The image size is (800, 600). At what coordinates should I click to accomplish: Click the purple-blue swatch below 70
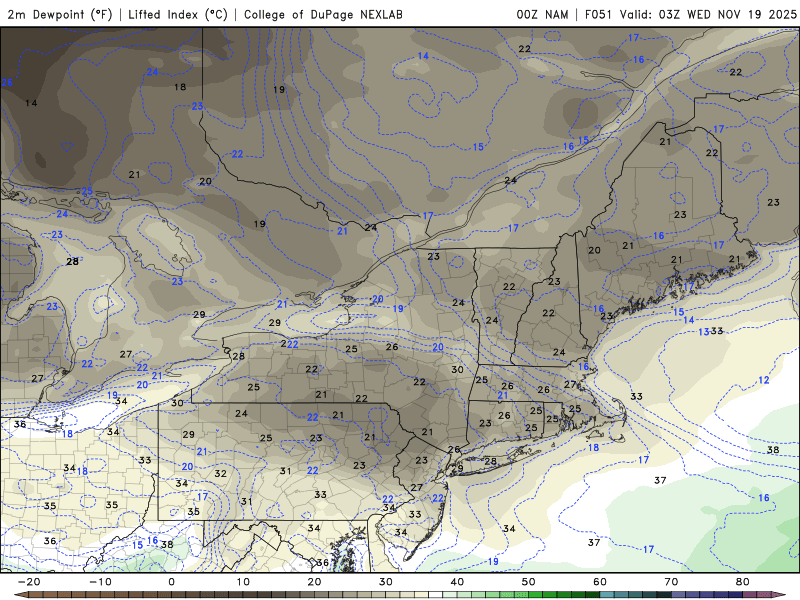[679, 595]
